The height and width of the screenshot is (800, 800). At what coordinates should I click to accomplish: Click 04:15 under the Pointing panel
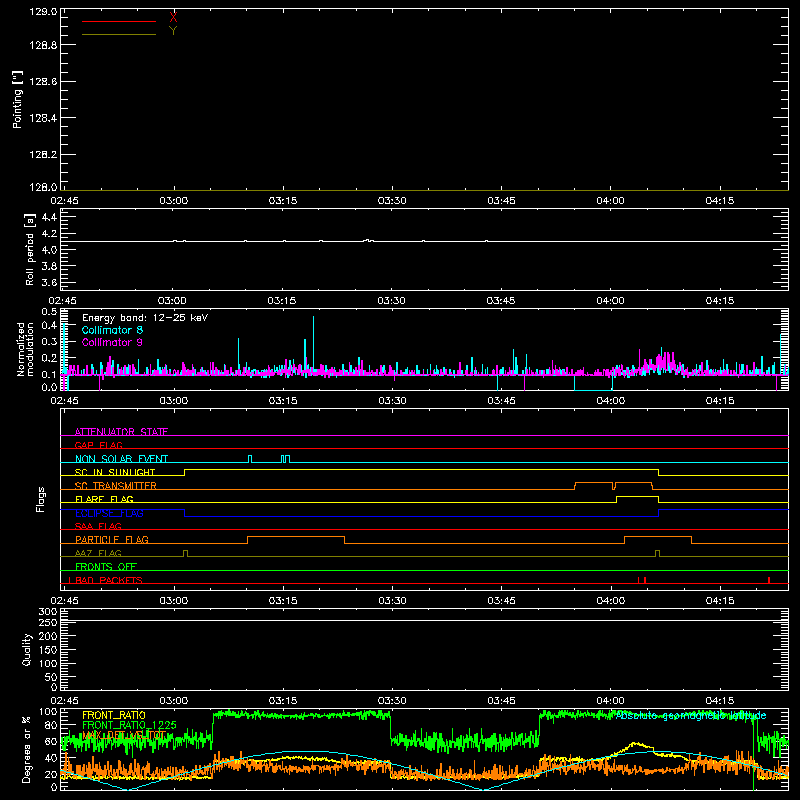719,201
